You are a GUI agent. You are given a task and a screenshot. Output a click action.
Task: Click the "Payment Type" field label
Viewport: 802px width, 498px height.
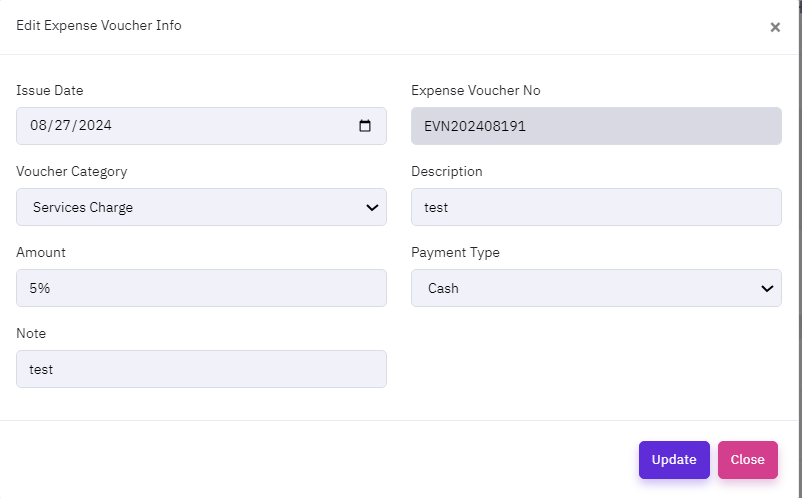(x=455, y=252)
